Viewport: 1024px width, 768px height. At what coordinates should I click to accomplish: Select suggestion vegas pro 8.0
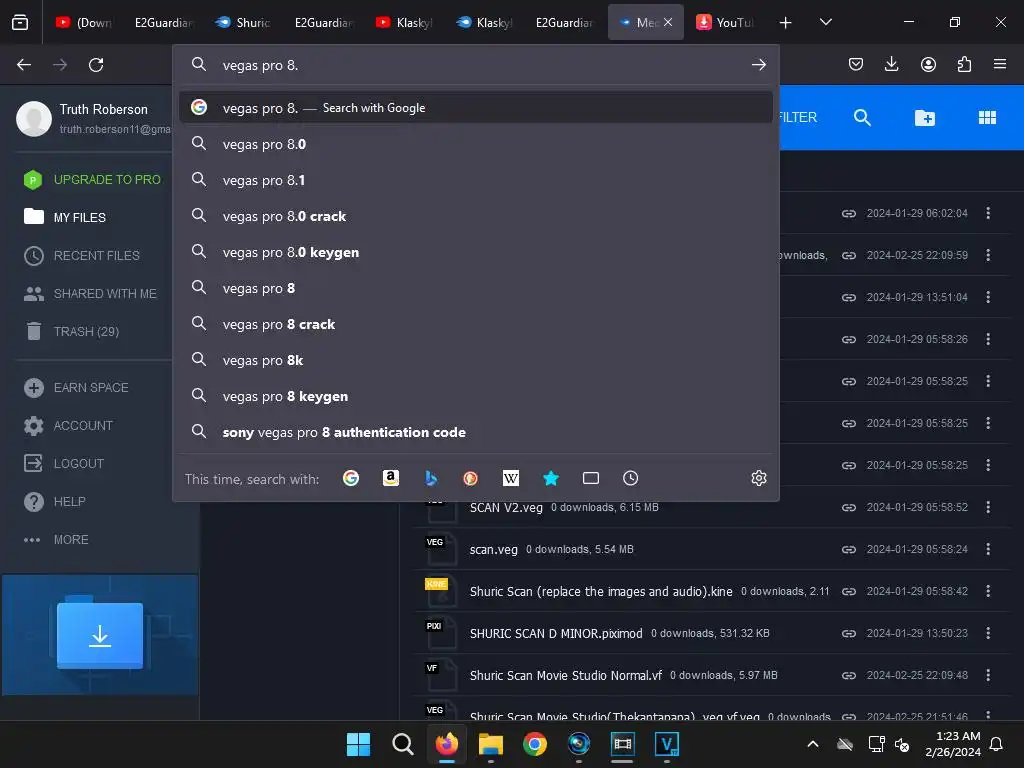coord(475,144)
